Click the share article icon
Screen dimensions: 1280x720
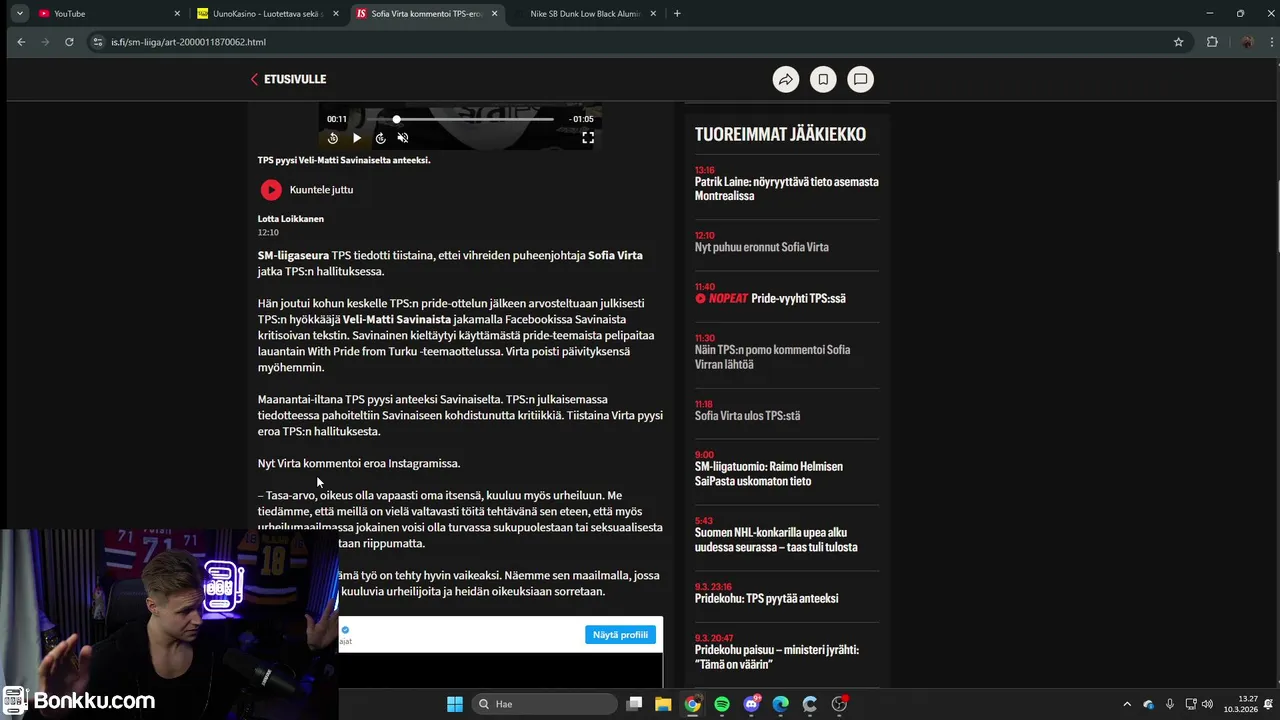pos(786,80)
